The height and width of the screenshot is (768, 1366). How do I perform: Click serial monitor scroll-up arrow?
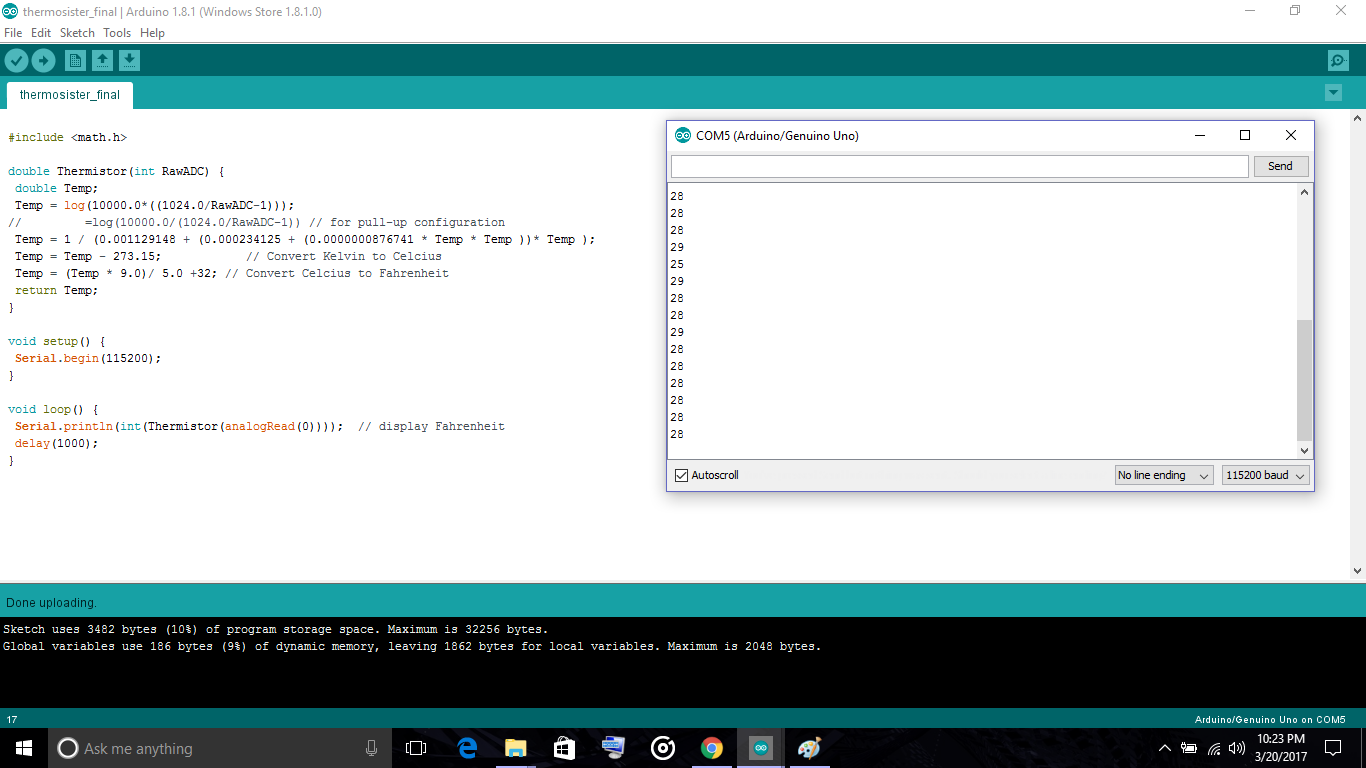pos(1304,192)
